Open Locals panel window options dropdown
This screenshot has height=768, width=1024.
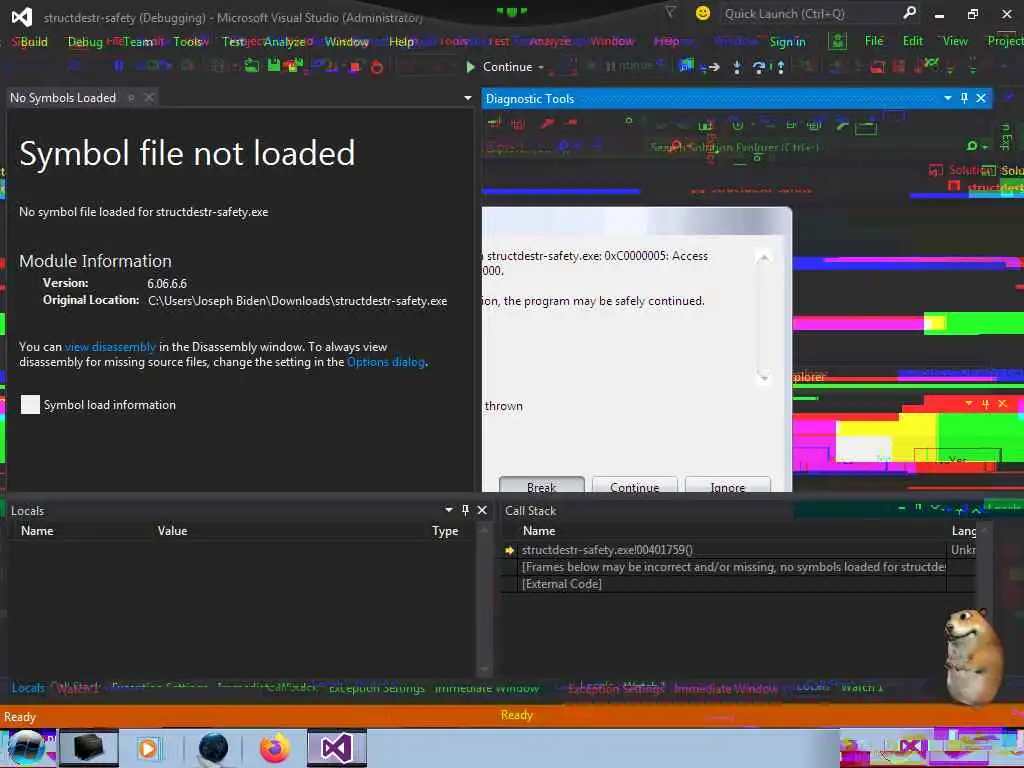click(x=449, y=510)
